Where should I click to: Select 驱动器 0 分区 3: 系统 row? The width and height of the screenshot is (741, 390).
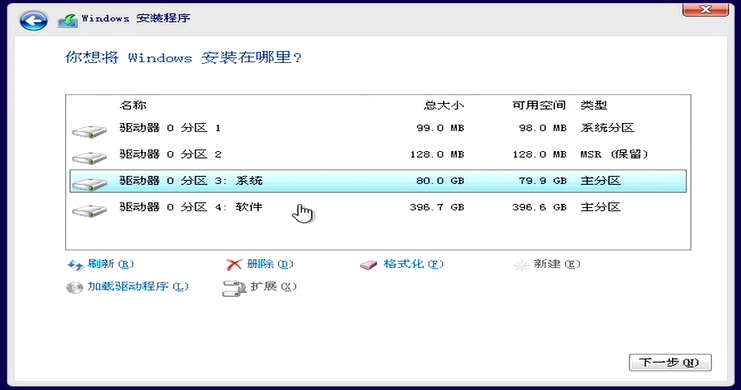click(378, 181)
